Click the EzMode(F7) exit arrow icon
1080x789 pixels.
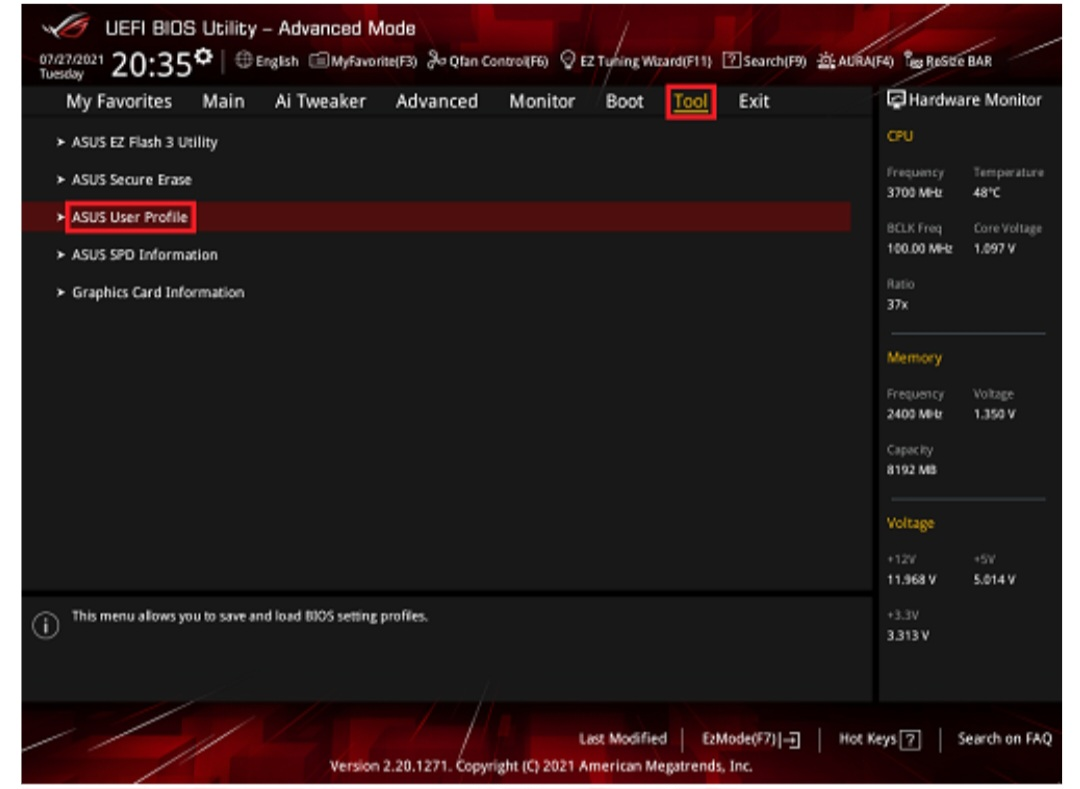(791, 740)
